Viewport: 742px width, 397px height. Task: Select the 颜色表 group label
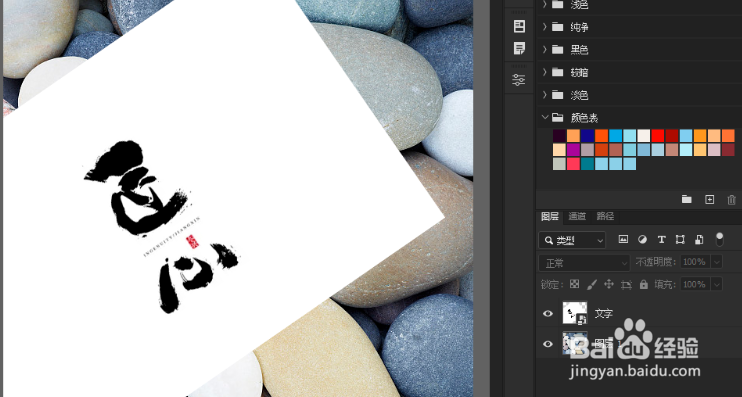pos(584,117)
